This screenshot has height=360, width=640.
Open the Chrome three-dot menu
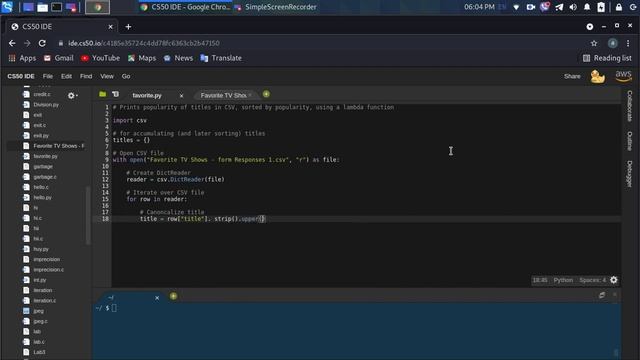point(628,43)
